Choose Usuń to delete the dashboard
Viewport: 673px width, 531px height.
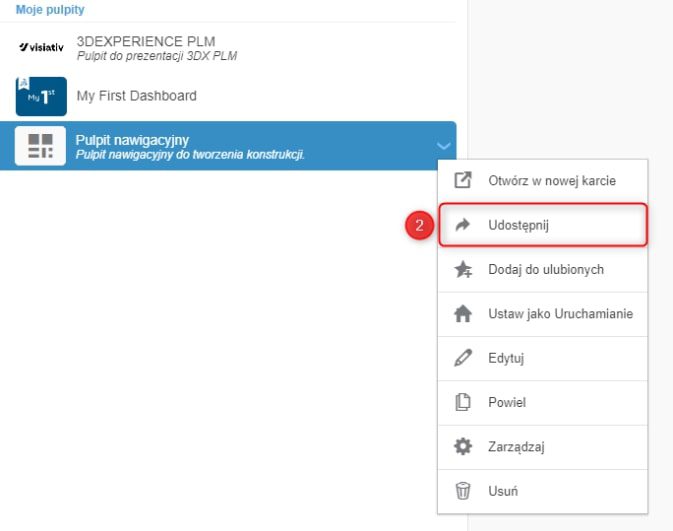(x=543, y=491)
